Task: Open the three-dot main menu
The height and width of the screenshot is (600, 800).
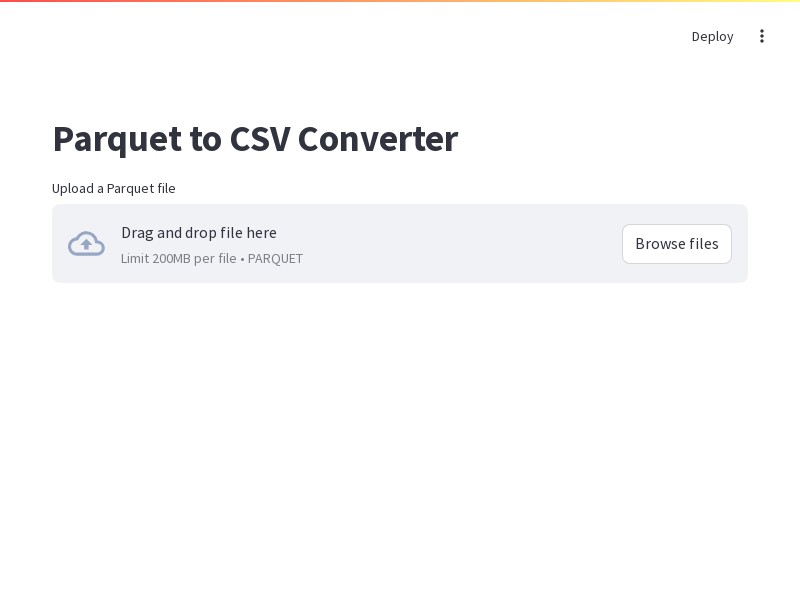Action: 761,36
